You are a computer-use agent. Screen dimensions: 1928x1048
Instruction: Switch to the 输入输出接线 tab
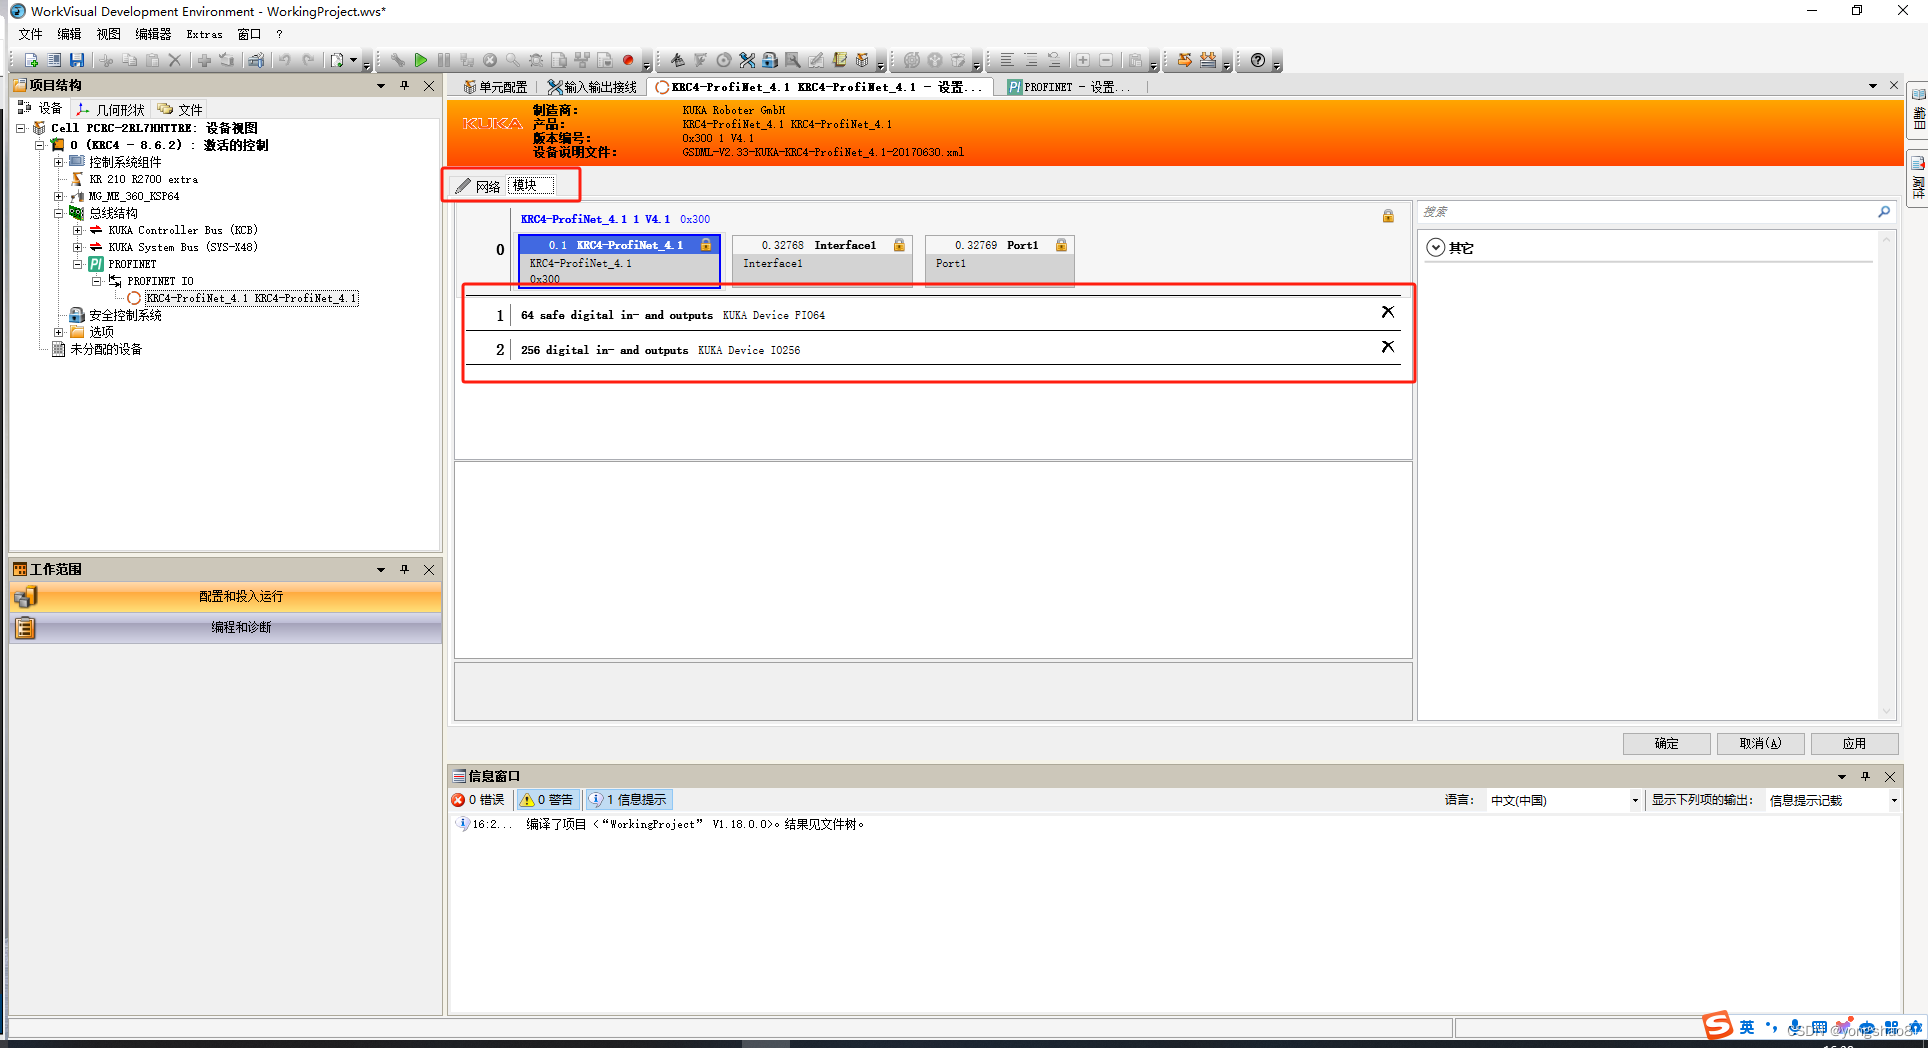[x=592, y=87]
